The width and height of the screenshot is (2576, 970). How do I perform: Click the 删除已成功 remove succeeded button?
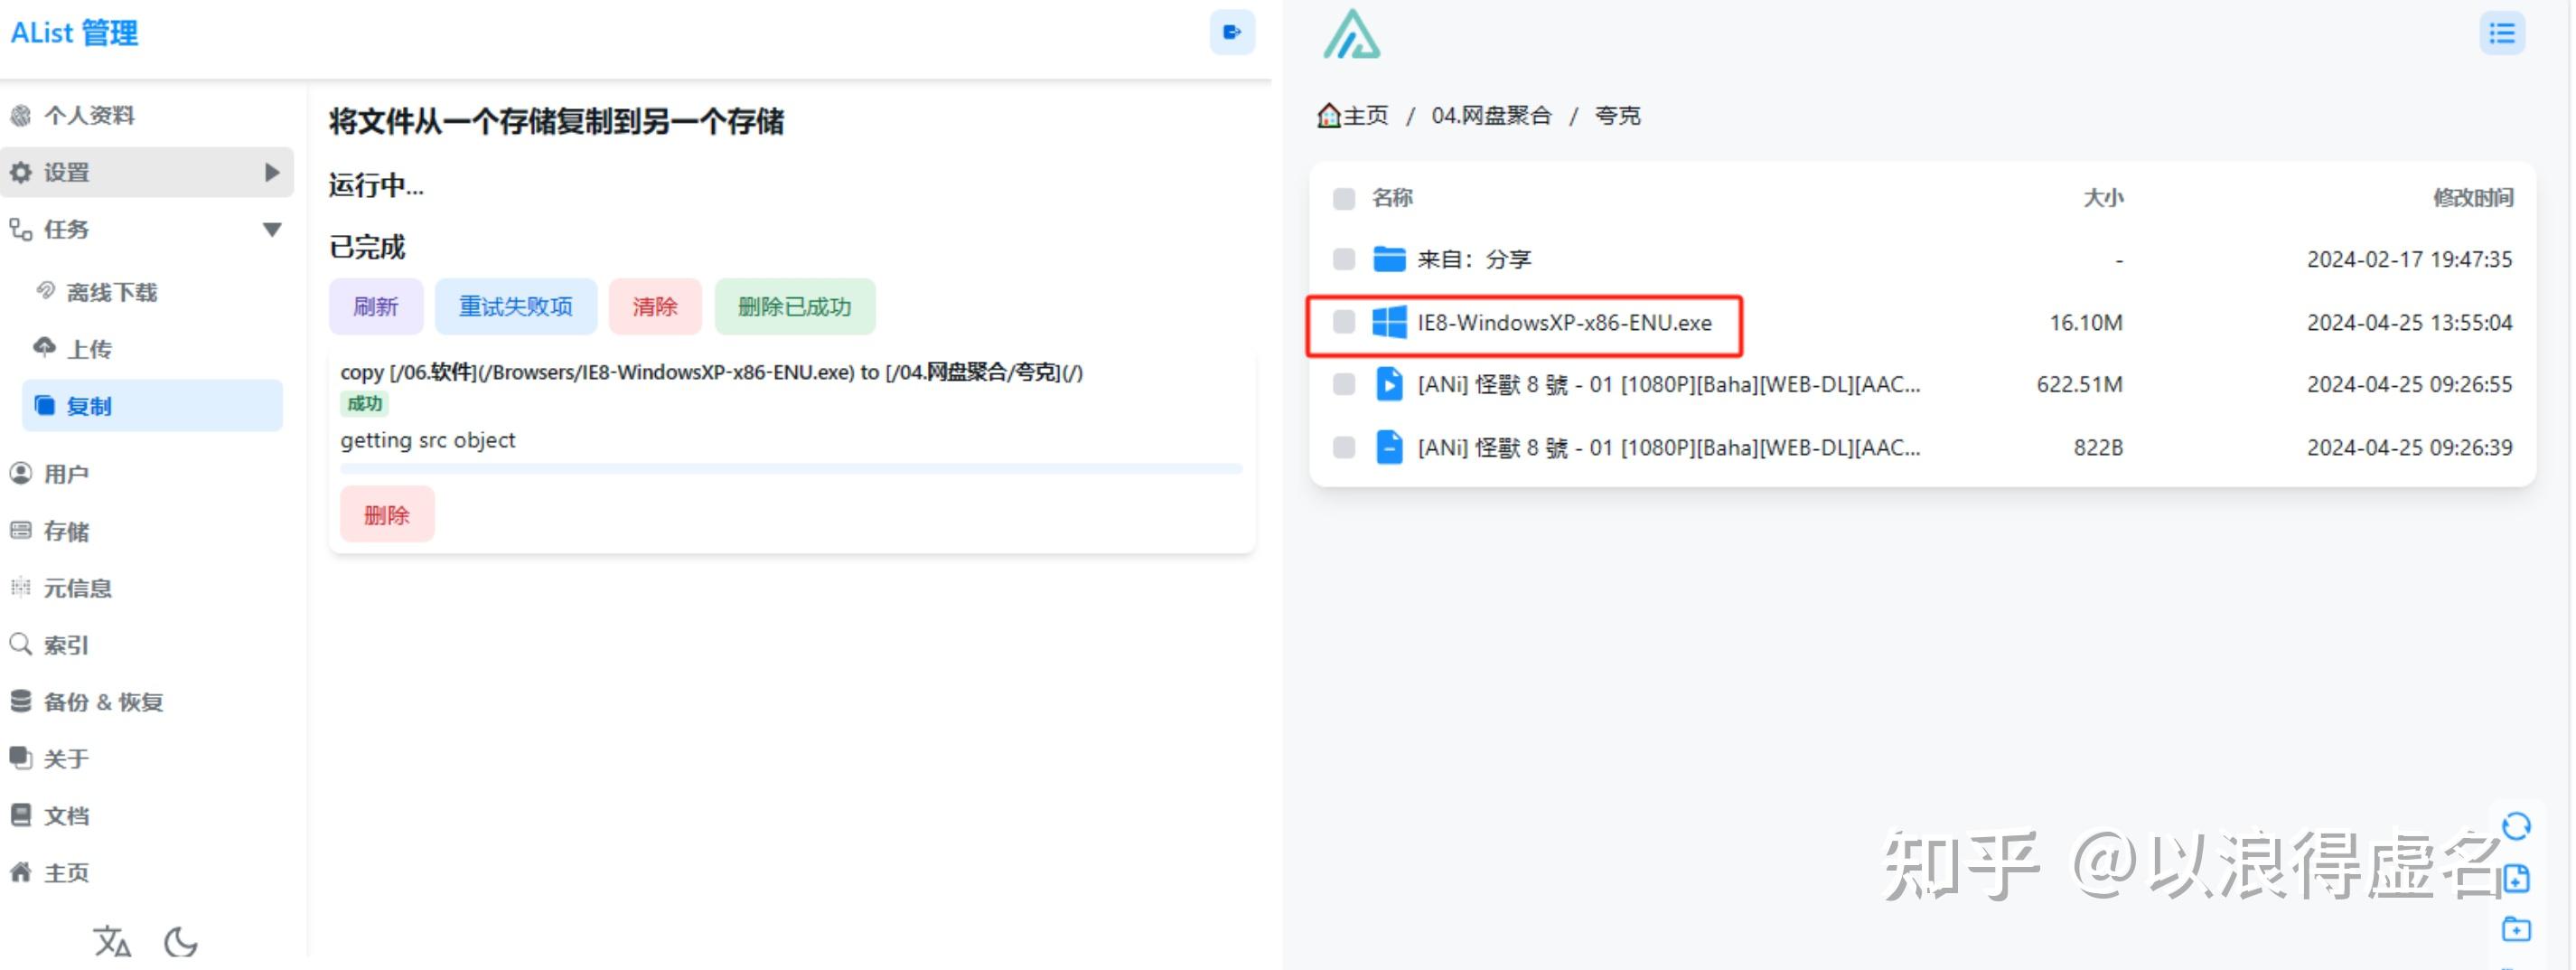click(795, 307)
